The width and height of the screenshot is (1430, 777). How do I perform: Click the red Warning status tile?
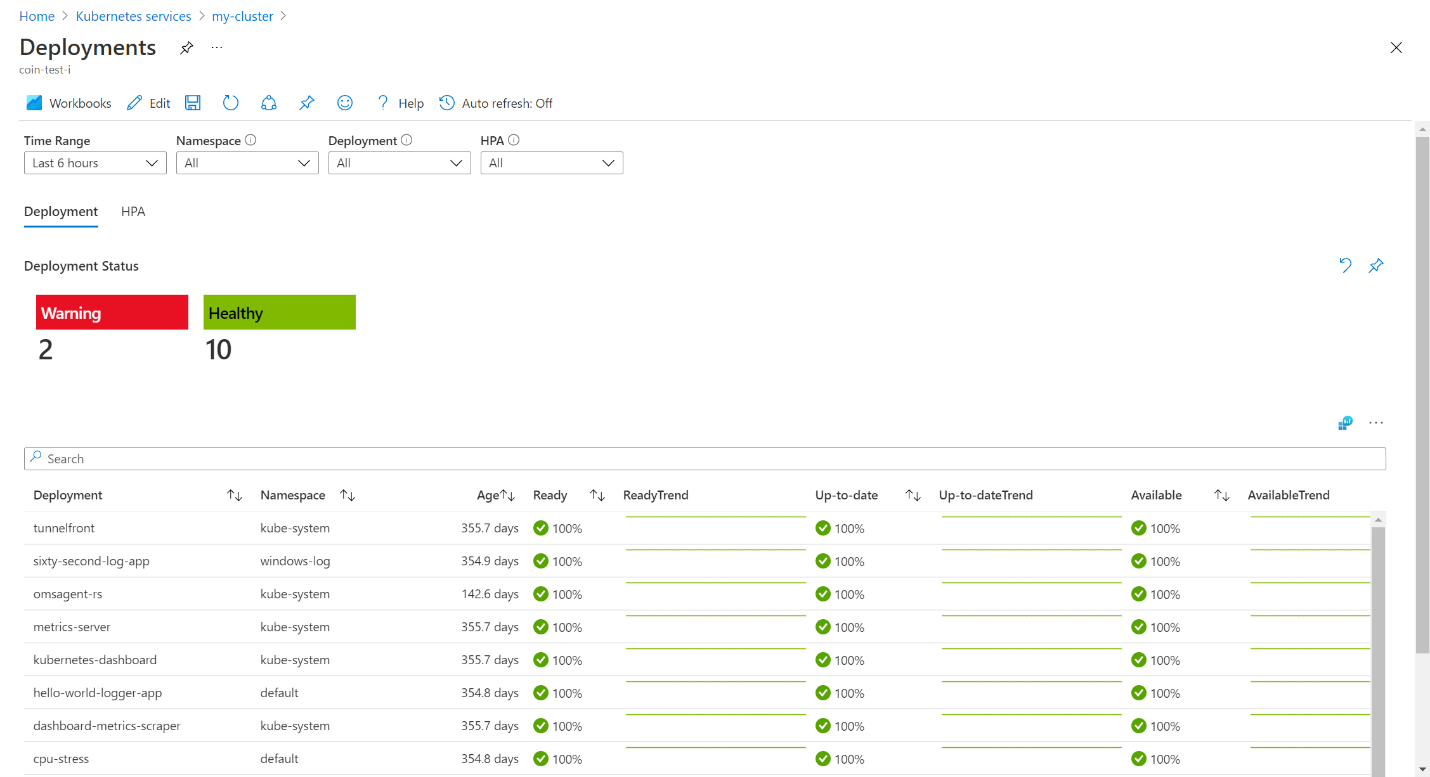click(112, 312)
